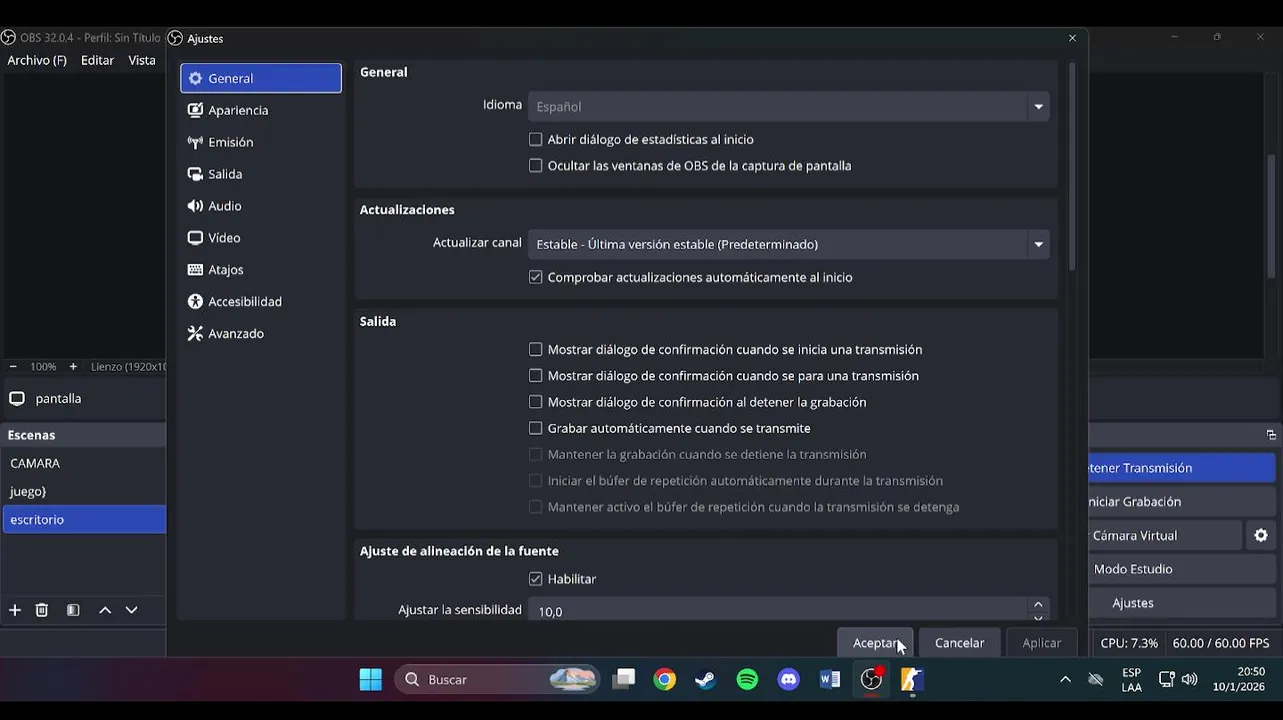
Task: Click the pantalla display capture icon
Action: coord(17,398)
